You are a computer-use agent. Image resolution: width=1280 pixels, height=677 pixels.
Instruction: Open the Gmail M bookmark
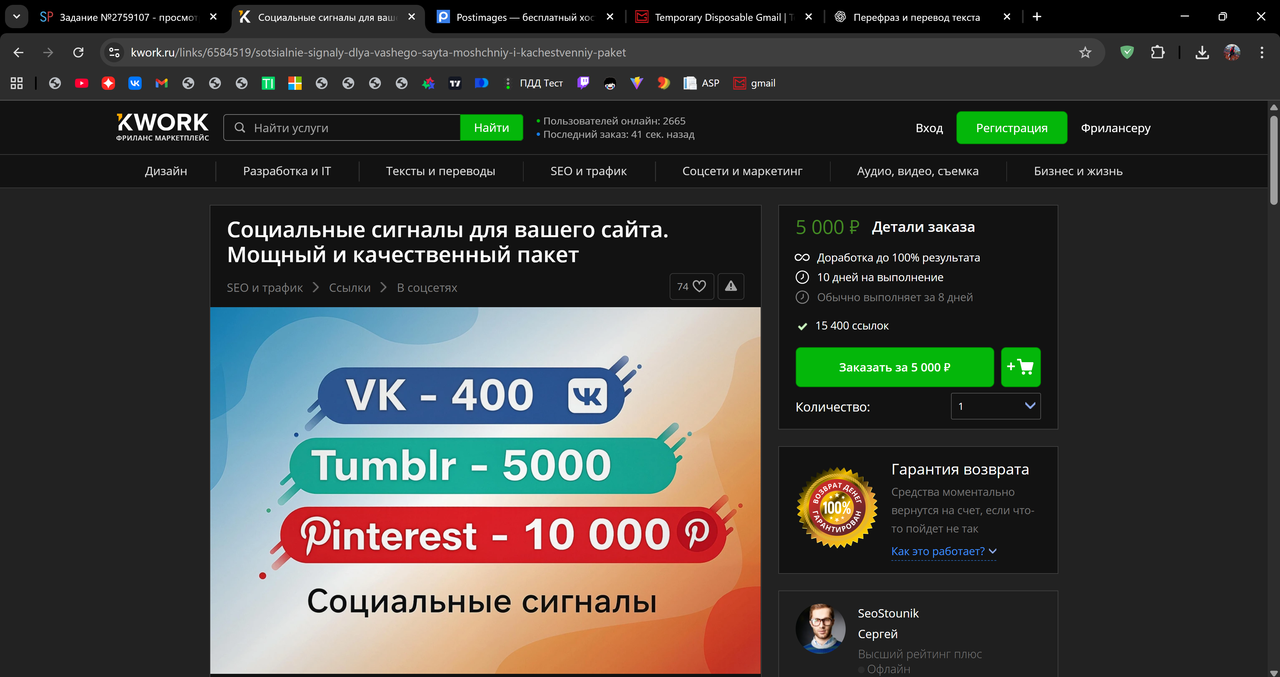[161, 83]
